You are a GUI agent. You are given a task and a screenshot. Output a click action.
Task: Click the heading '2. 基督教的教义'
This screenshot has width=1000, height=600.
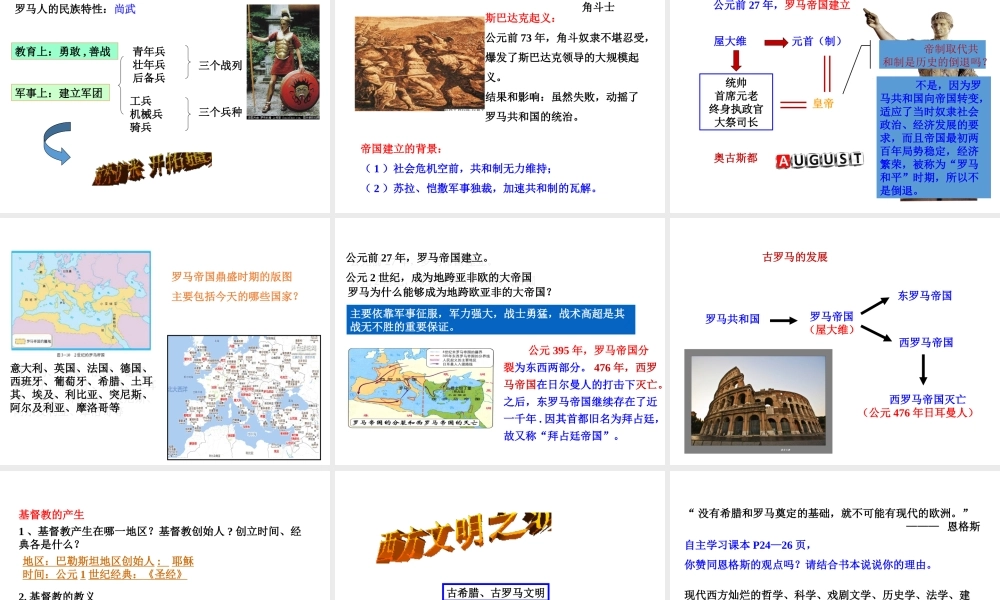56,596
